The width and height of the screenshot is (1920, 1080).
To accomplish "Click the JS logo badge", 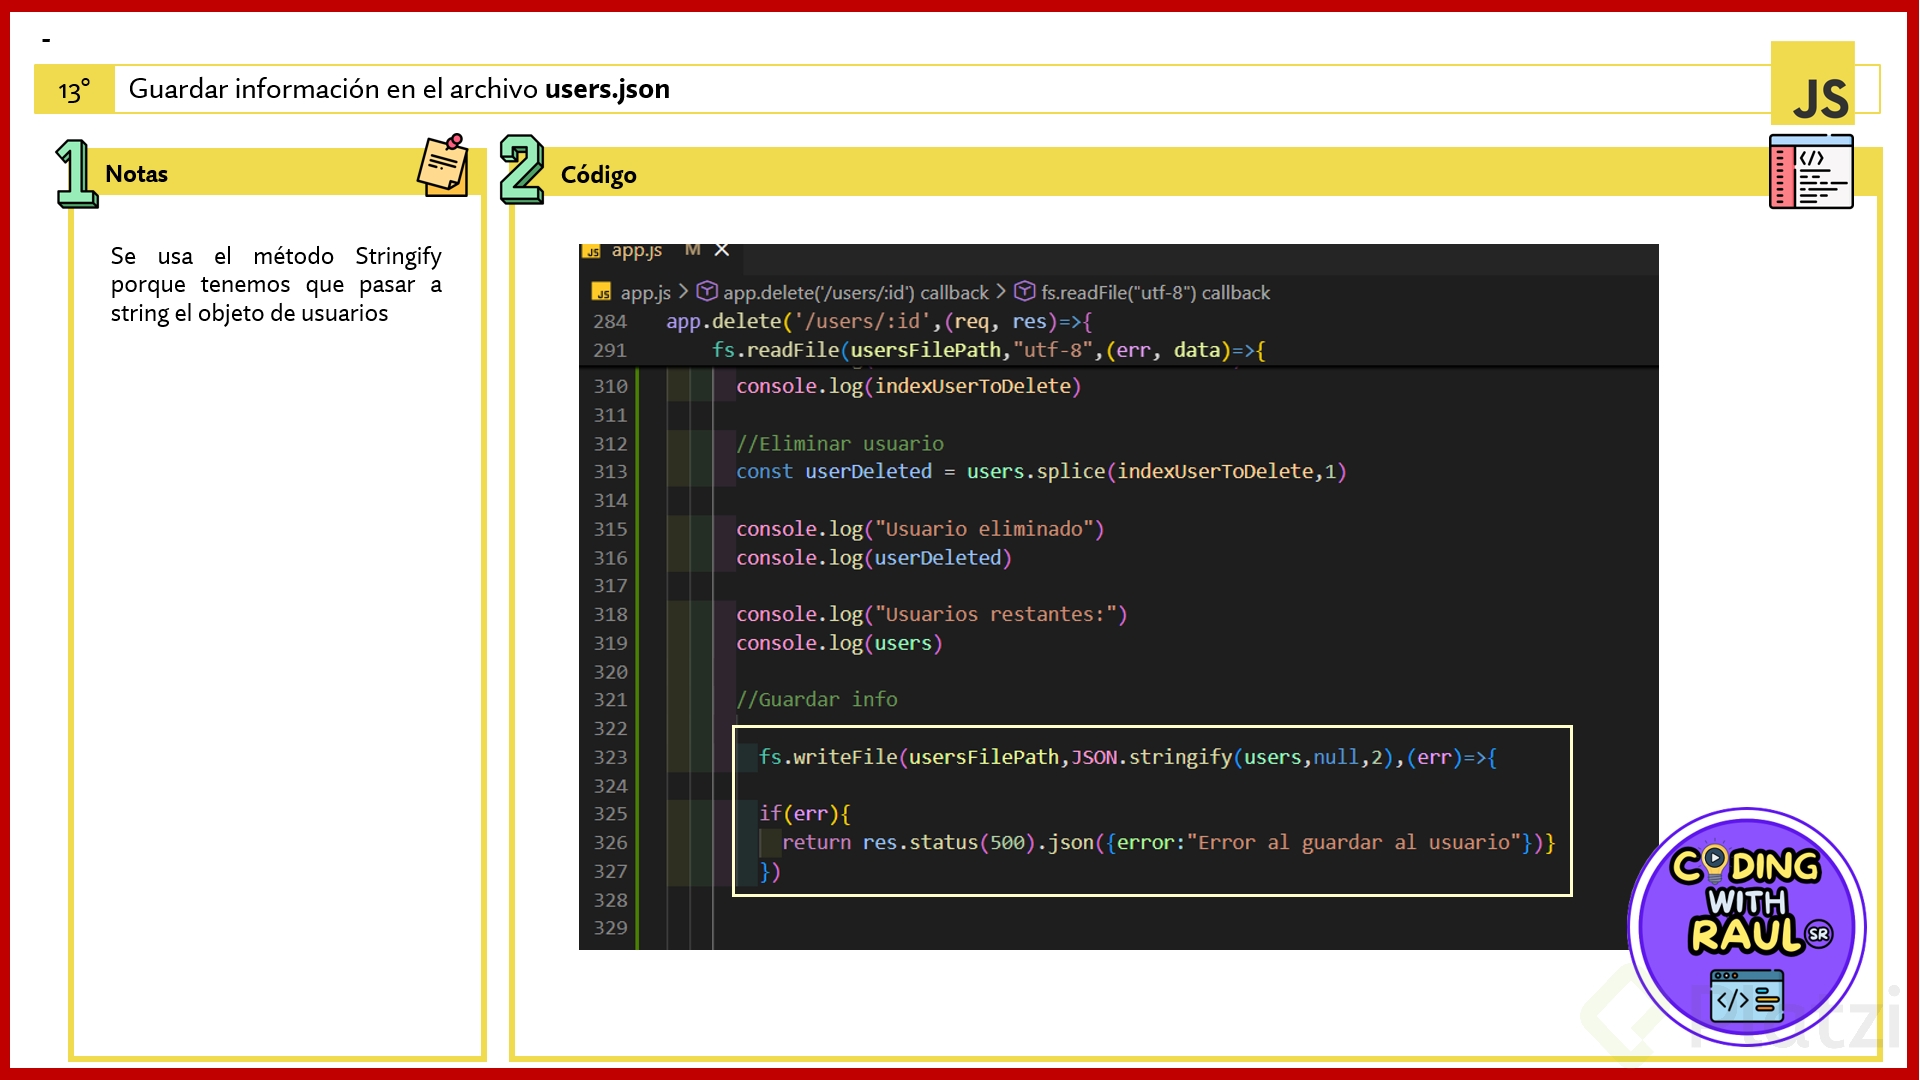I will 1812,85.
